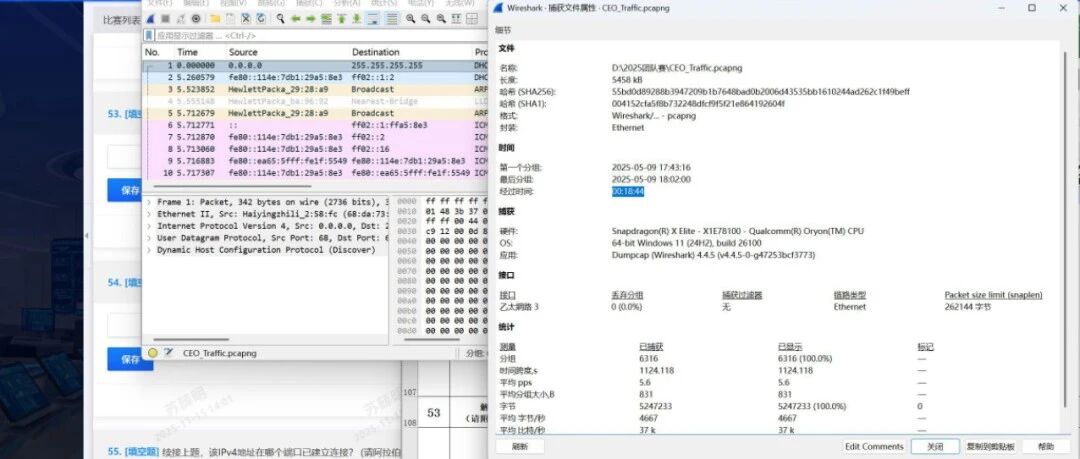Viewport: 1080px width, 459px height.
Task: Reload the capture file icon
Action: click(261, 19)
